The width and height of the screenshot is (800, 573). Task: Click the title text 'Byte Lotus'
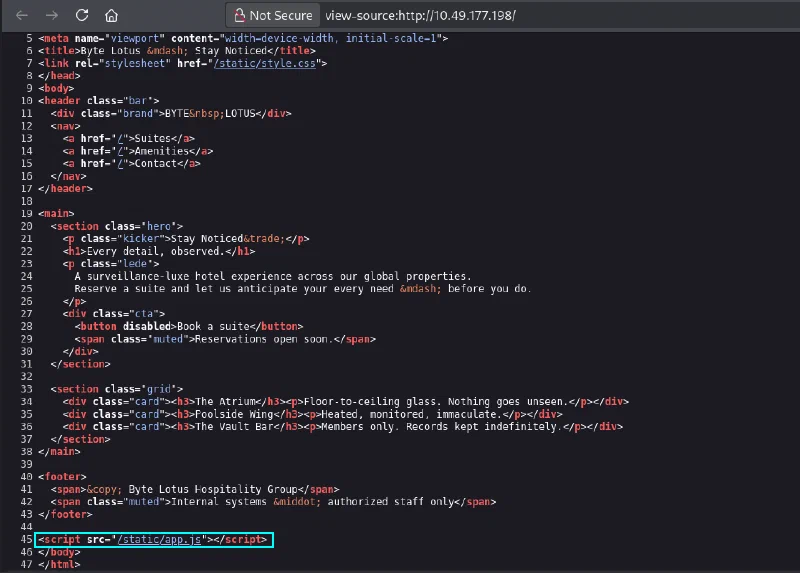tap(111, 51)
